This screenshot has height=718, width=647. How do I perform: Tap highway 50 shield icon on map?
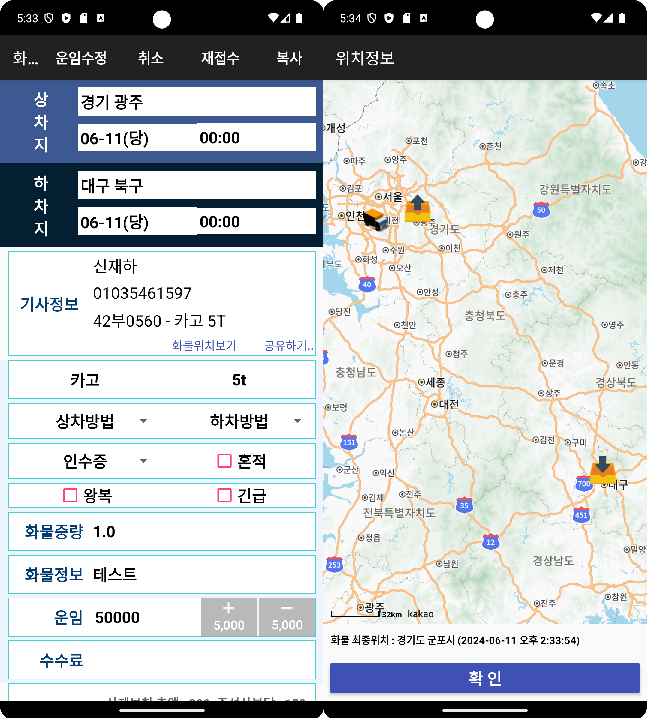click(x=541, y=210)
